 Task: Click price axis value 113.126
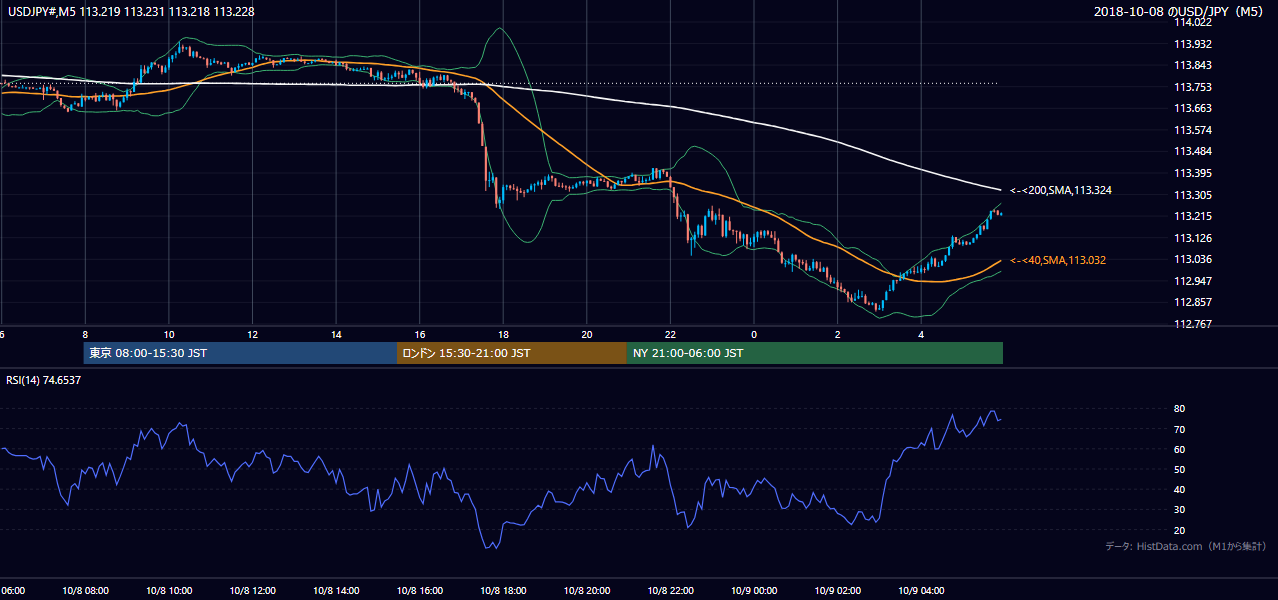click(1193, 238)
